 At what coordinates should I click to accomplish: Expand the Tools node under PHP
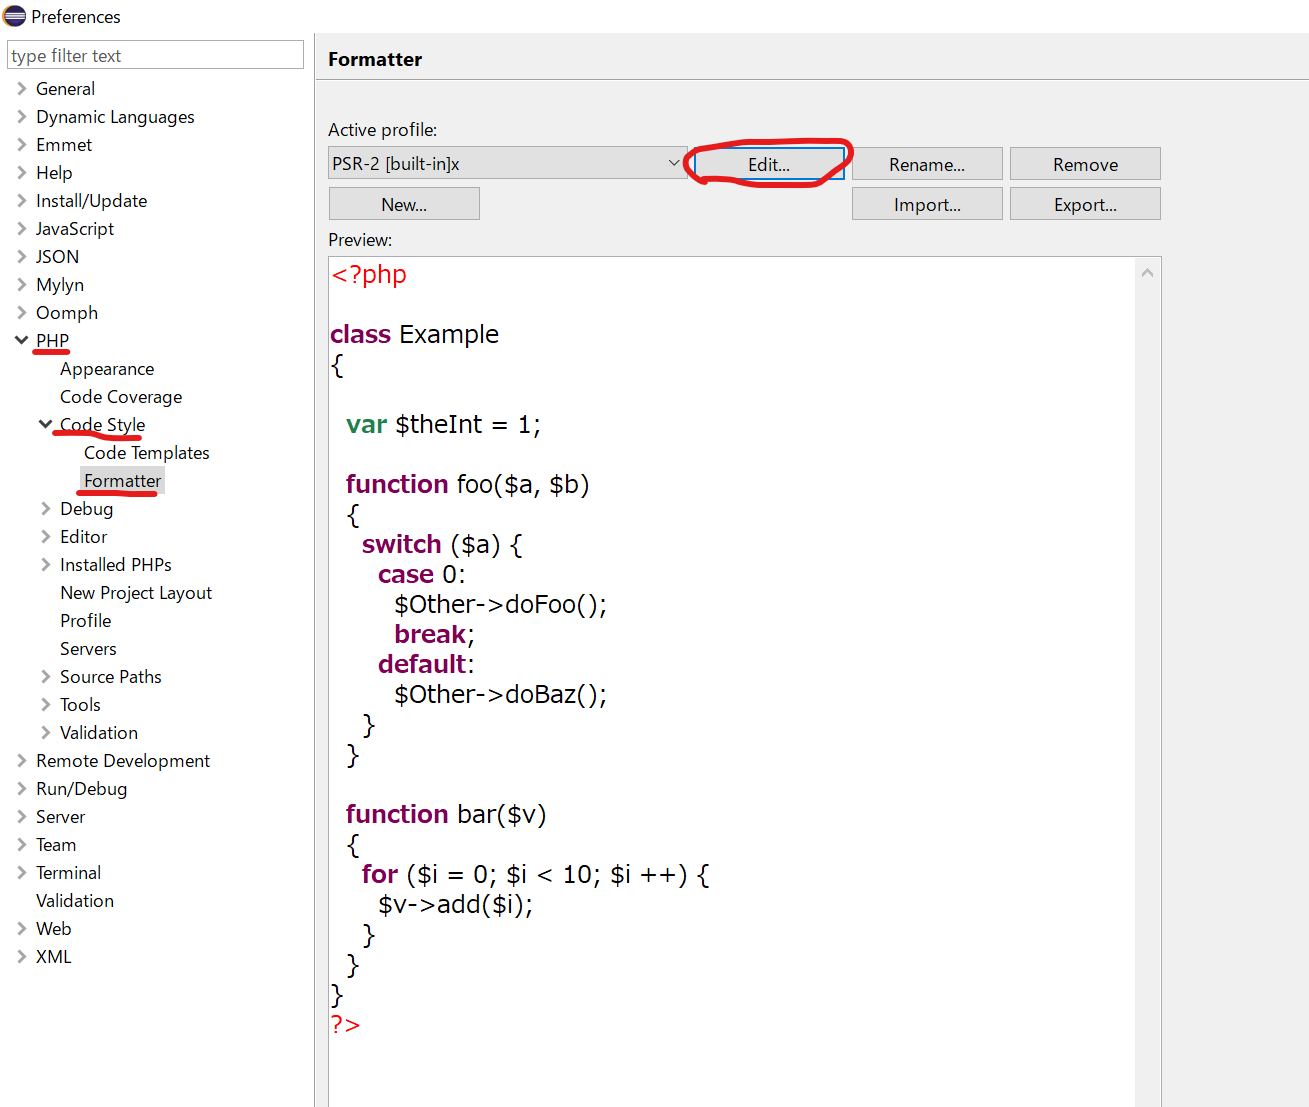(45, 704)
